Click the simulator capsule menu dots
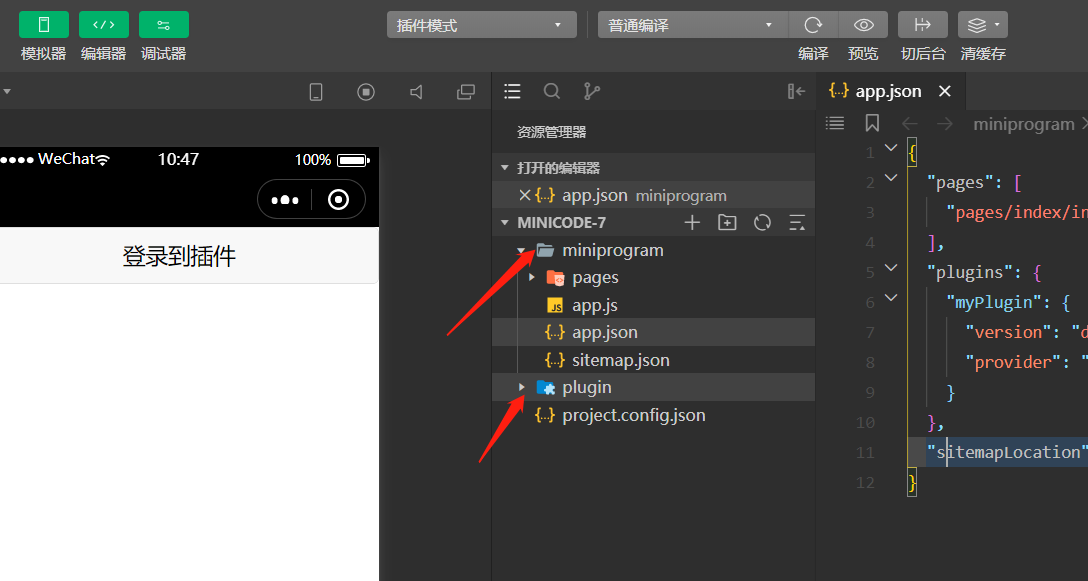The height and width of the screenshot is (581, 1088). 284,200
